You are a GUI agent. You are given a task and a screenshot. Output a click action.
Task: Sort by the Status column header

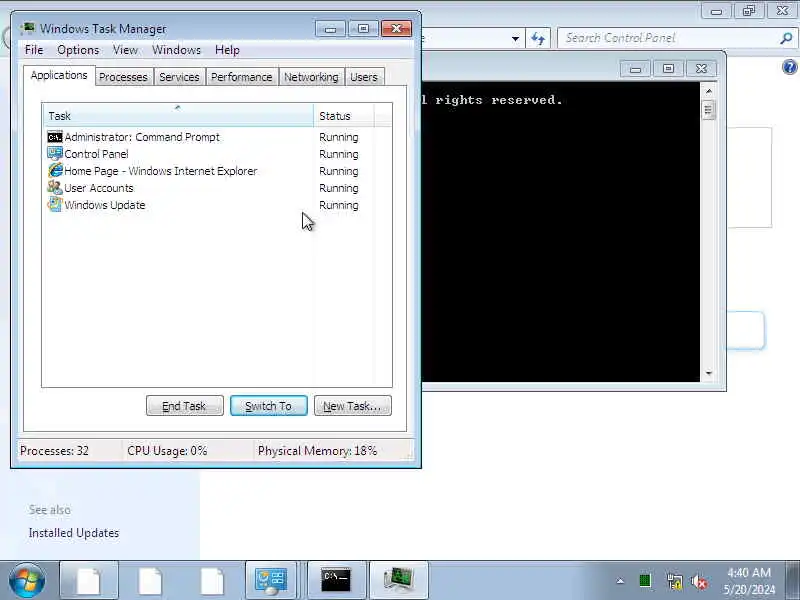click(x=344, y=115)
